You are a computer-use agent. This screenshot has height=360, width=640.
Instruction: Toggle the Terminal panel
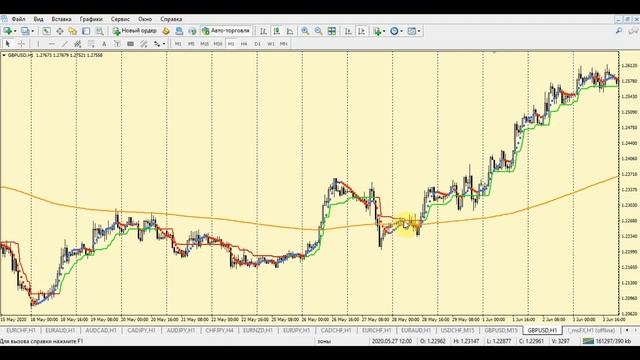click(x=86, y=31)
